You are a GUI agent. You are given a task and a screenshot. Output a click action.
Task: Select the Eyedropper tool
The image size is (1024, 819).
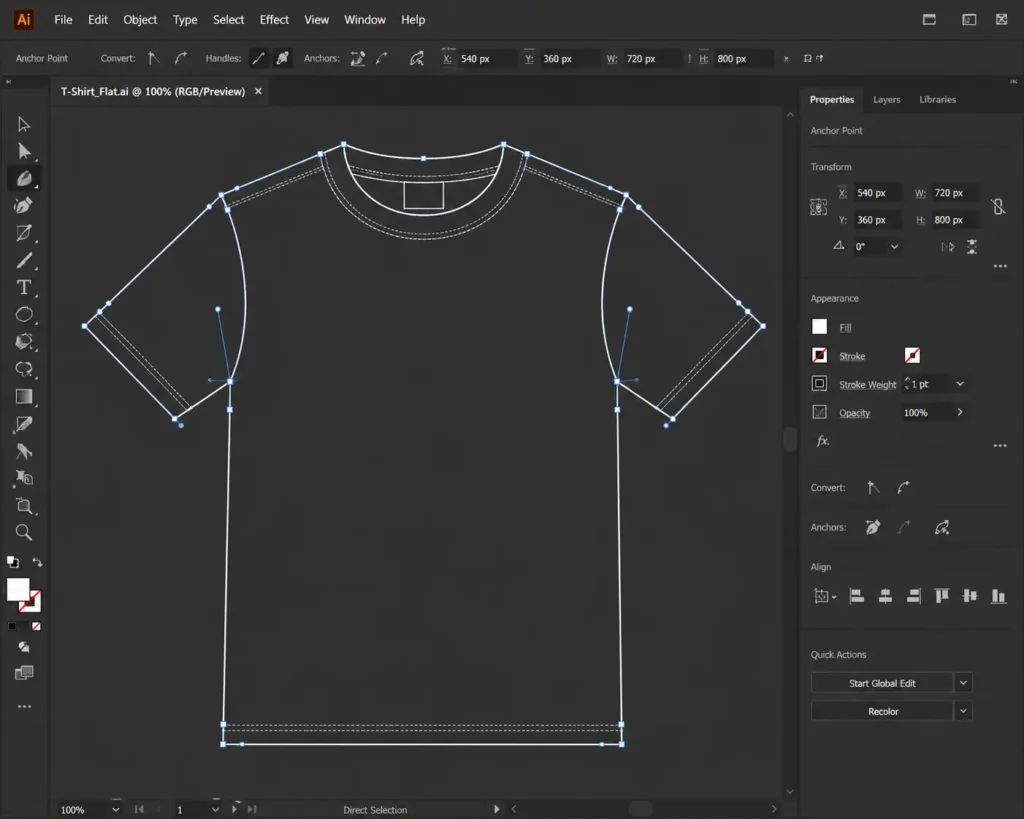click(x=24, y=424)
